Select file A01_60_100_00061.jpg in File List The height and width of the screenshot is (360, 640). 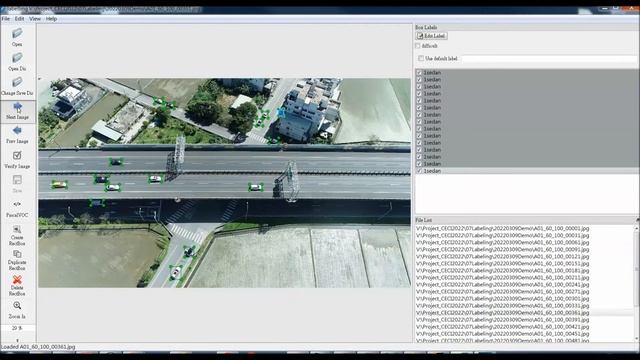(502, 242)
